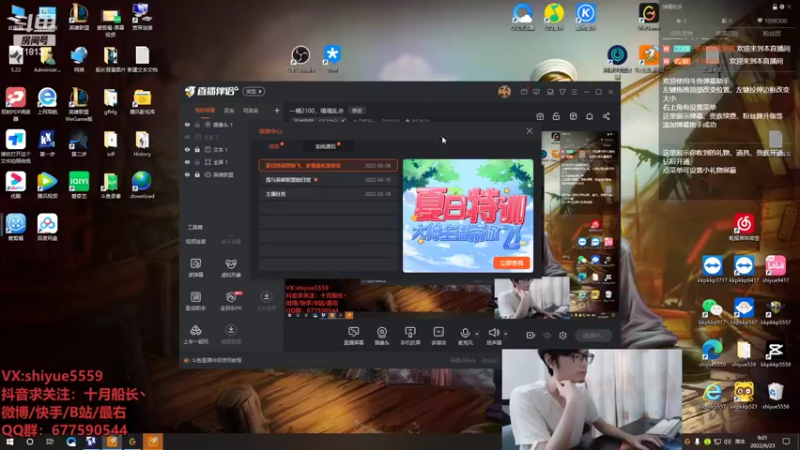Add a 摄像头 camera source

click(x=382, y=336)
